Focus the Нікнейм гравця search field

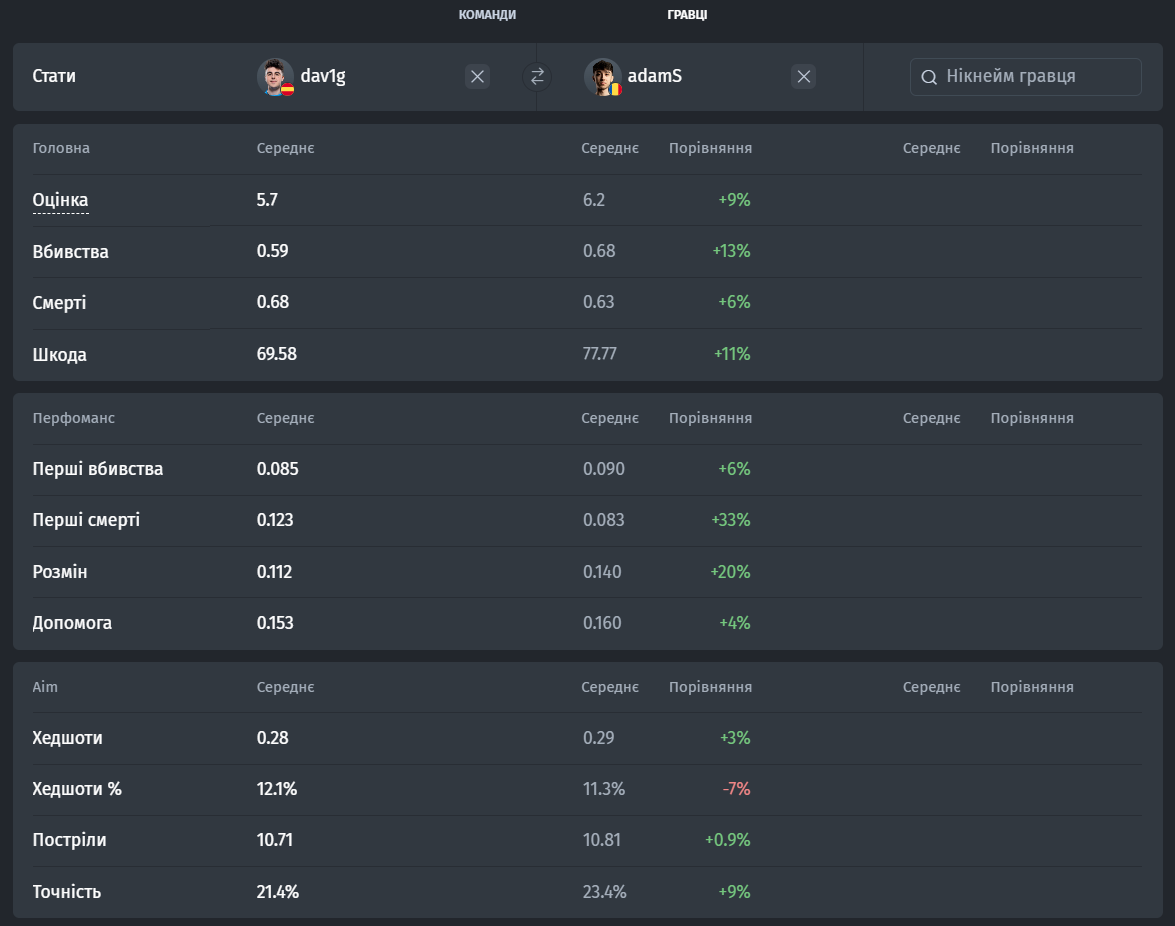click(x=1025, y=76)
